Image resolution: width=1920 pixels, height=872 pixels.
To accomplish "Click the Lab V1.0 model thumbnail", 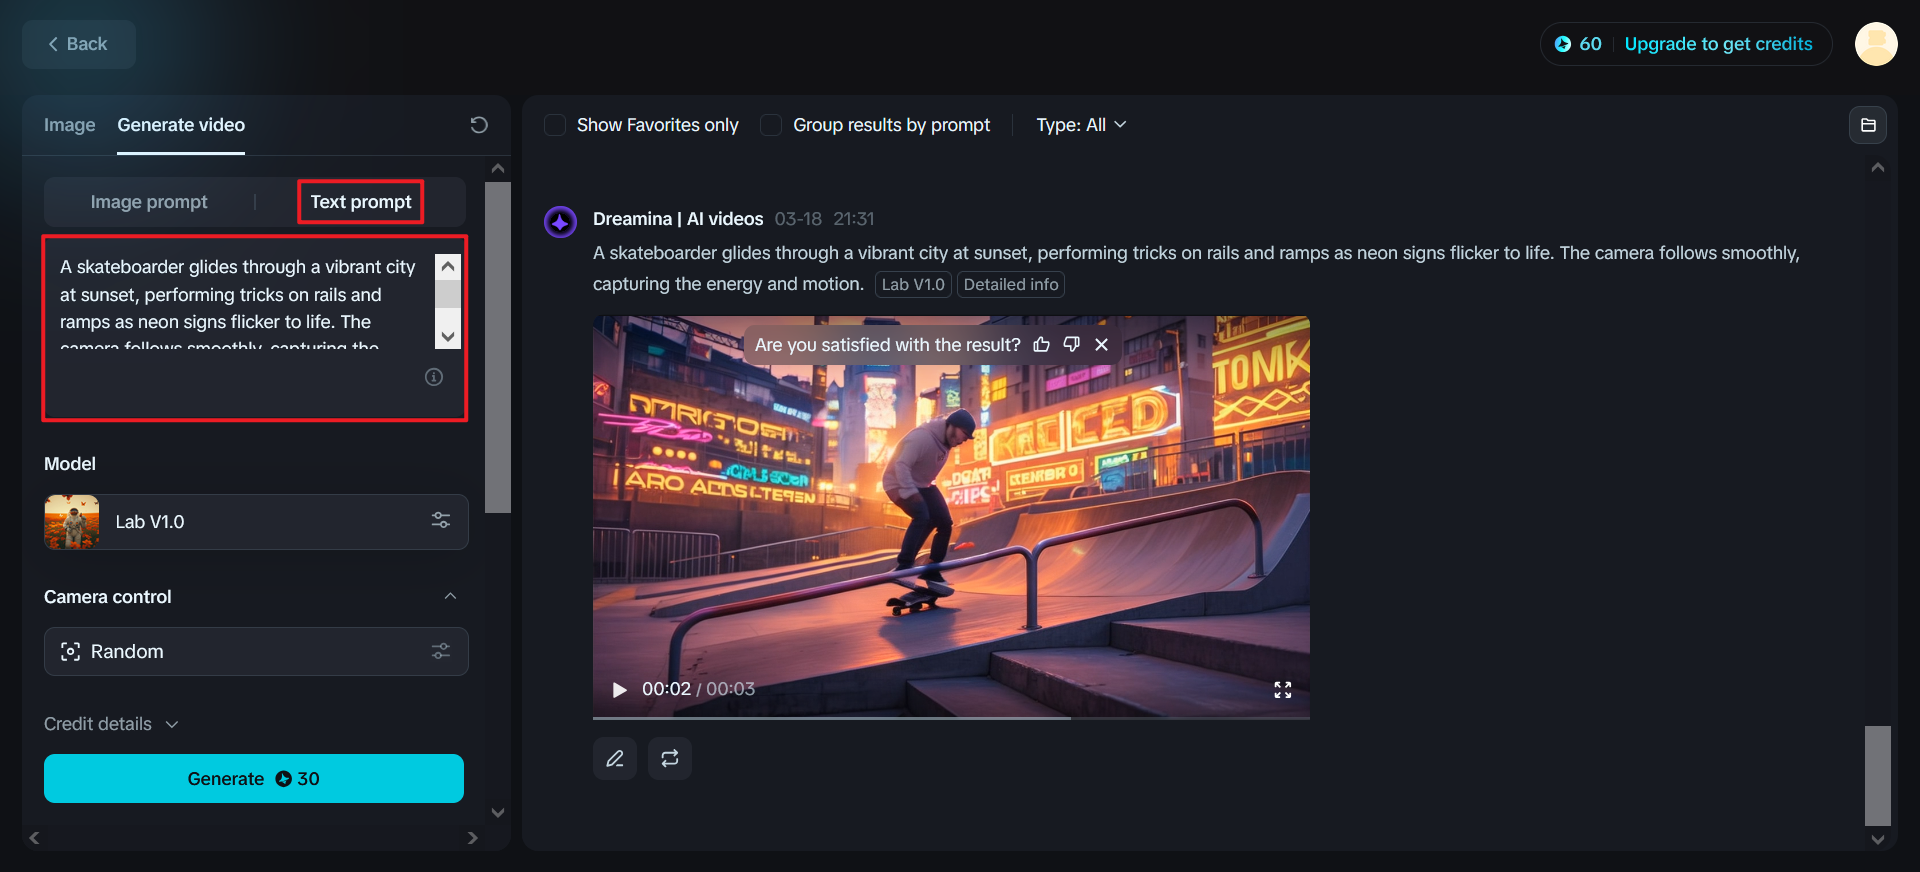I will [x=72, y=522].
